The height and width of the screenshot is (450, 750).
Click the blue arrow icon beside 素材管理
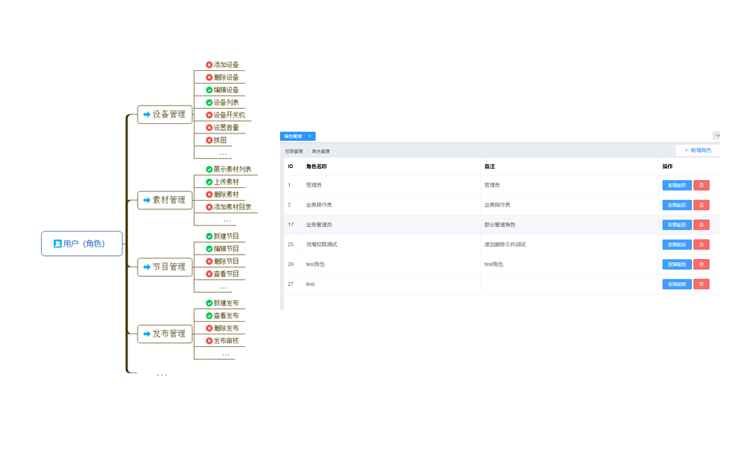[147, 200]
